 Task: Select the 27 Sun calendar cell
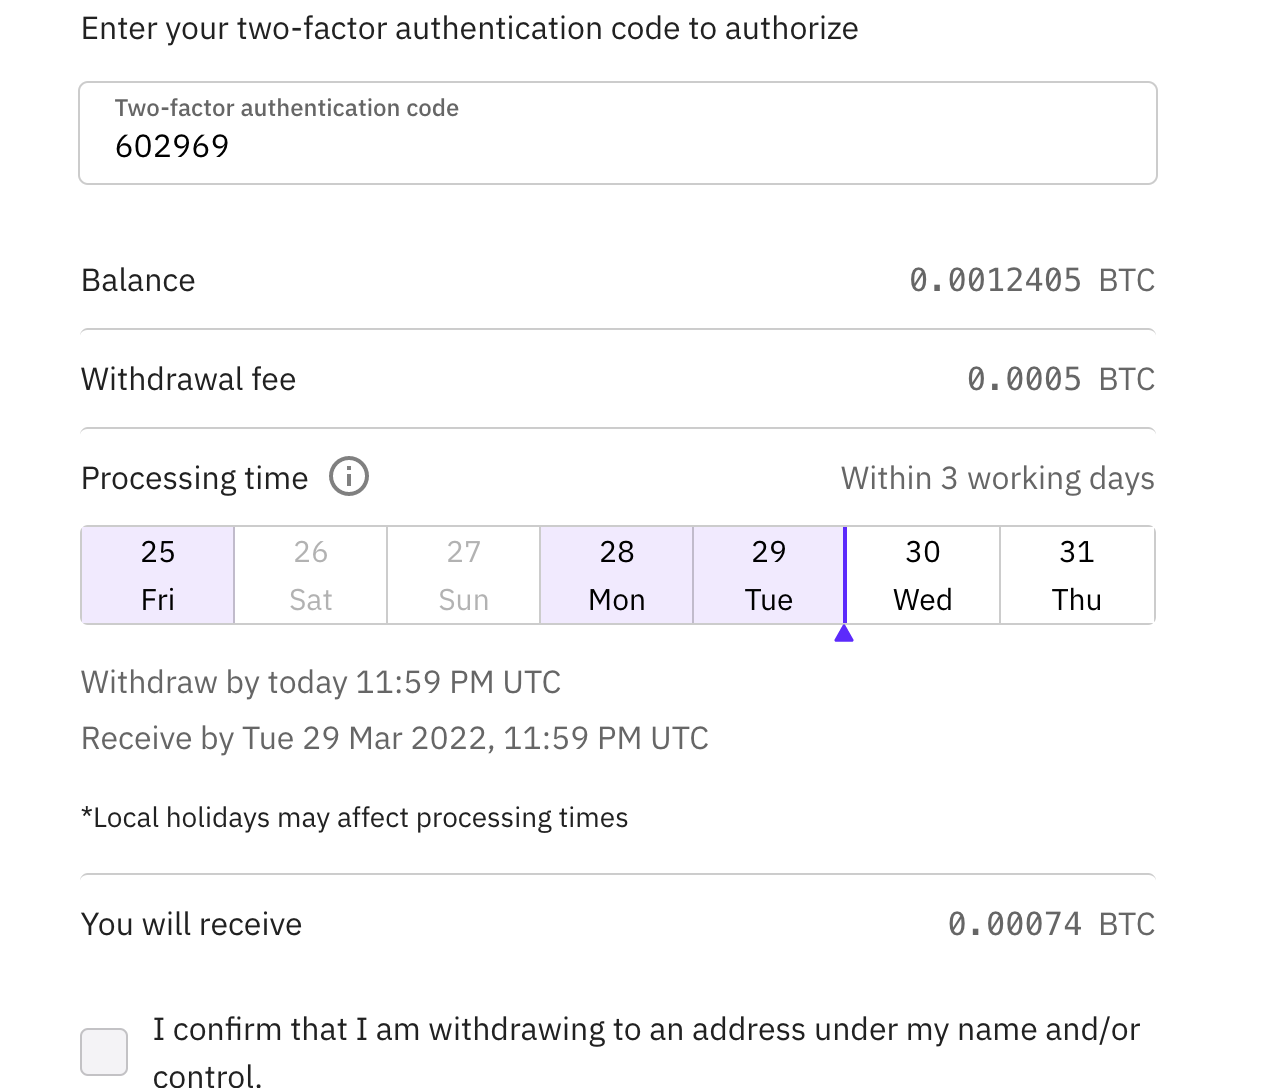point(464,575)
